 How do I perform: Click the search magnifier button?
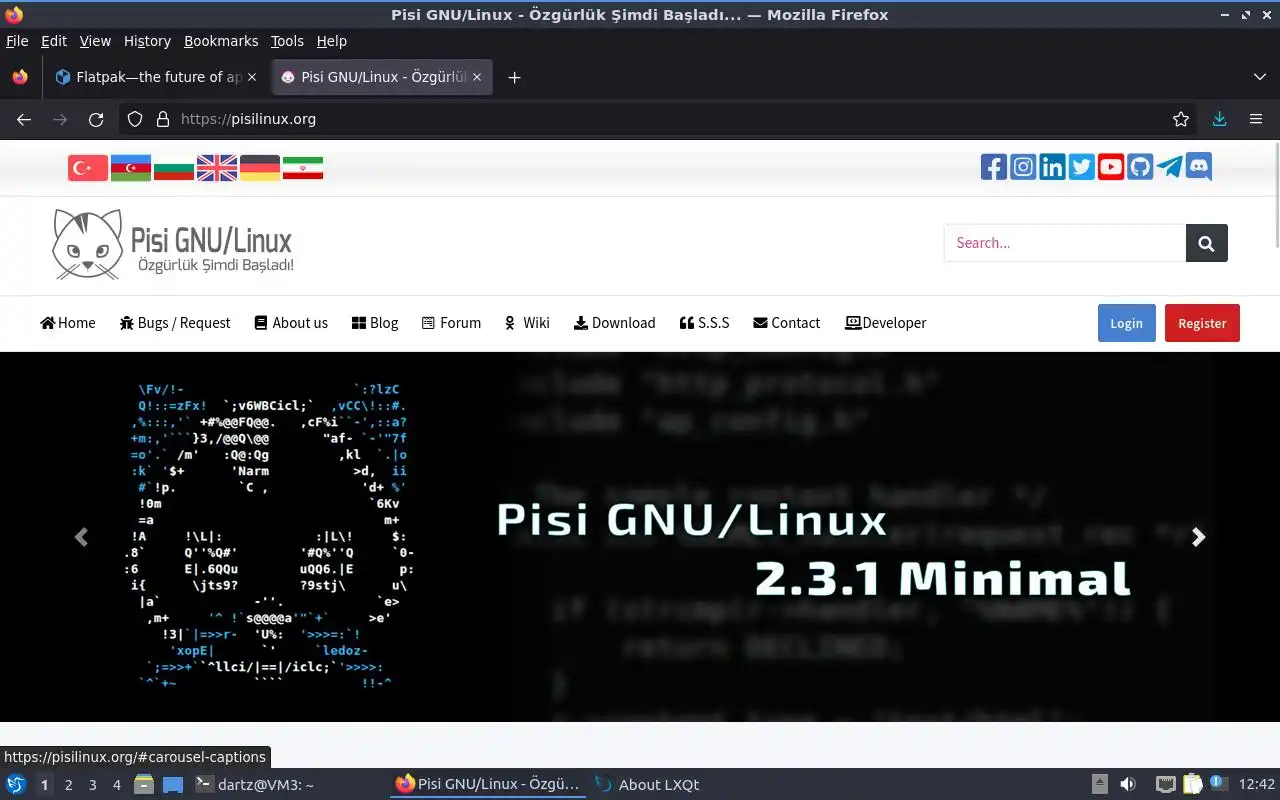(1206, 243)
